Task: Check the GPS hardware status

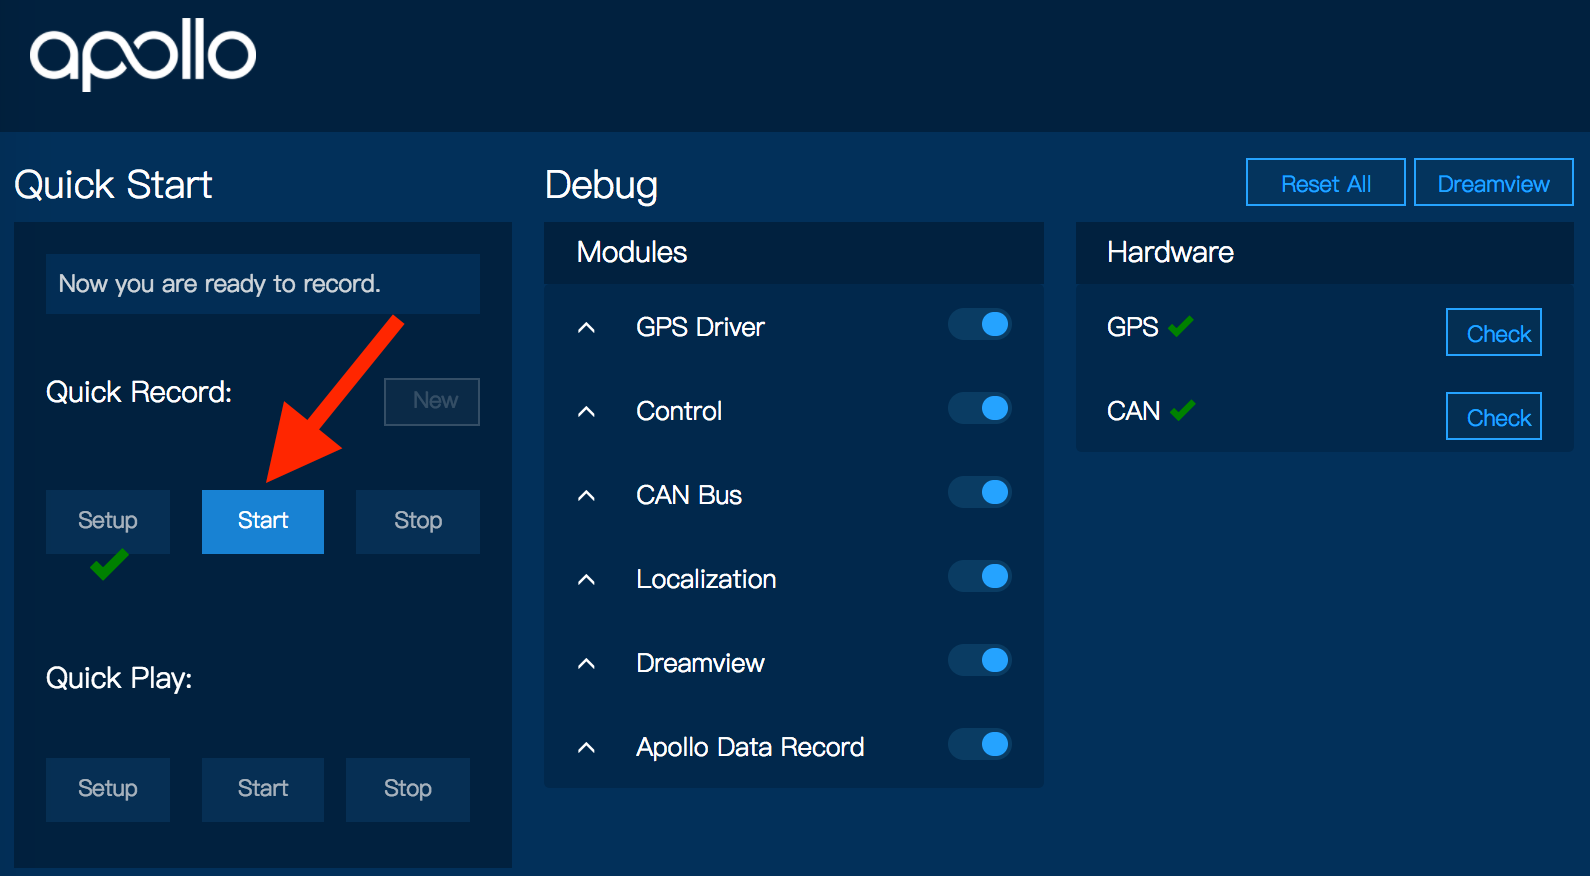Action: click(x=1493, y=333)
